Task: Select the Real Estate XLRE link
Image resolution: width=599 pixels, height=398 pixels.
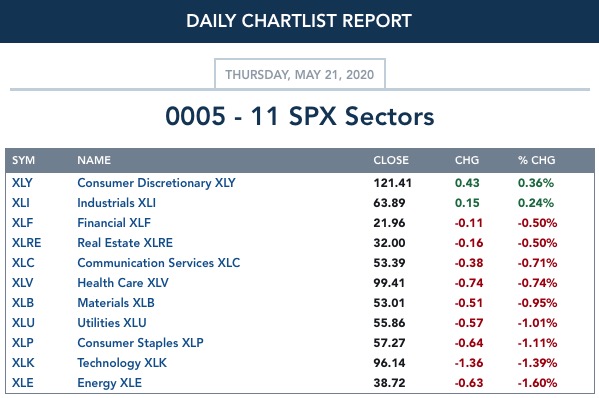Action: [125, 243]
